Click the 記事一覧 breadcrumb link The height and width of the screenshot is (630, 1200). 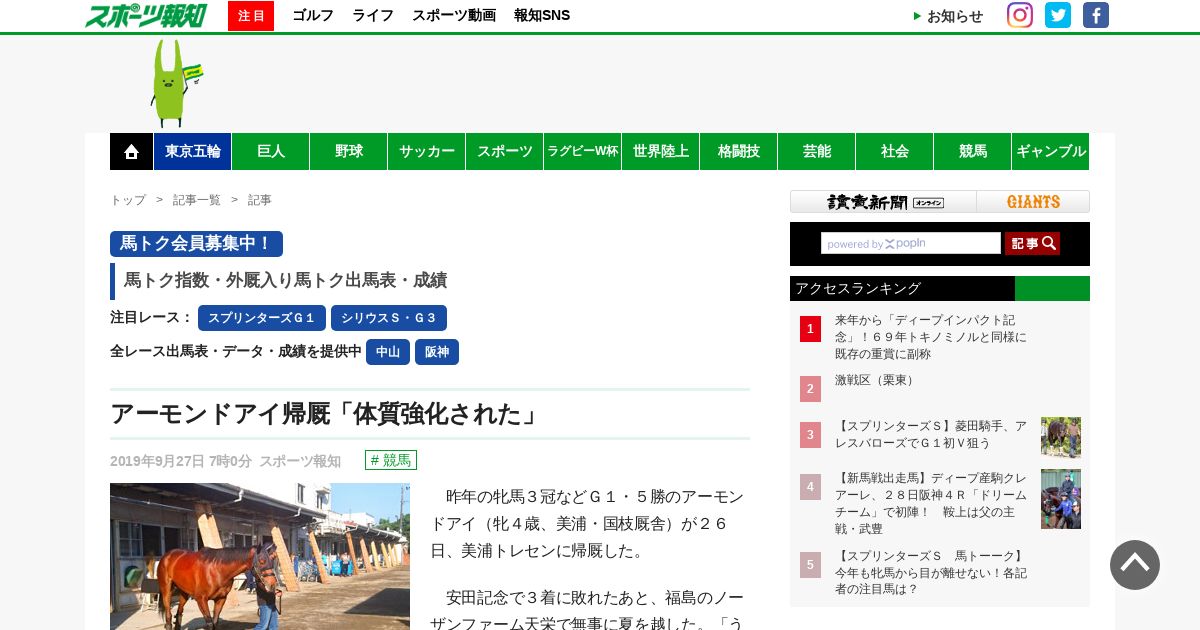coord(197,200)
